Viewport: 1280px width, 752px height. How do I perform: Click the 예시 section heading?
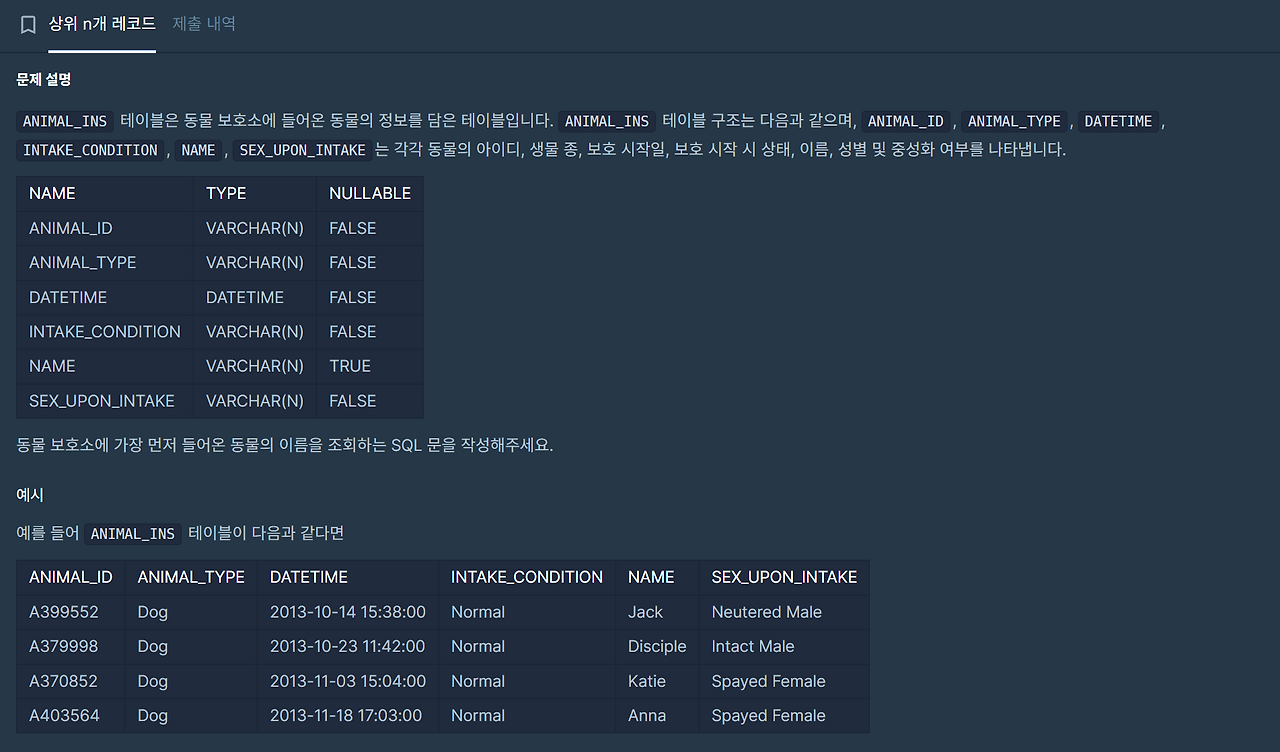tap(27, 494)
